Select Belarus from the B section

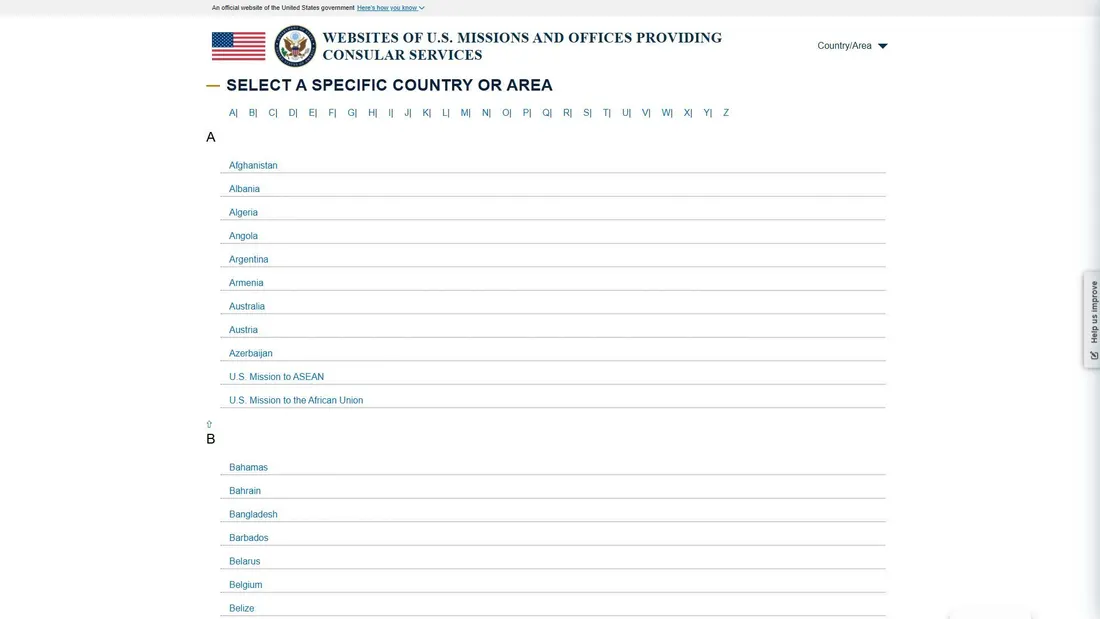pyautogui.click(x=245, y=561)
